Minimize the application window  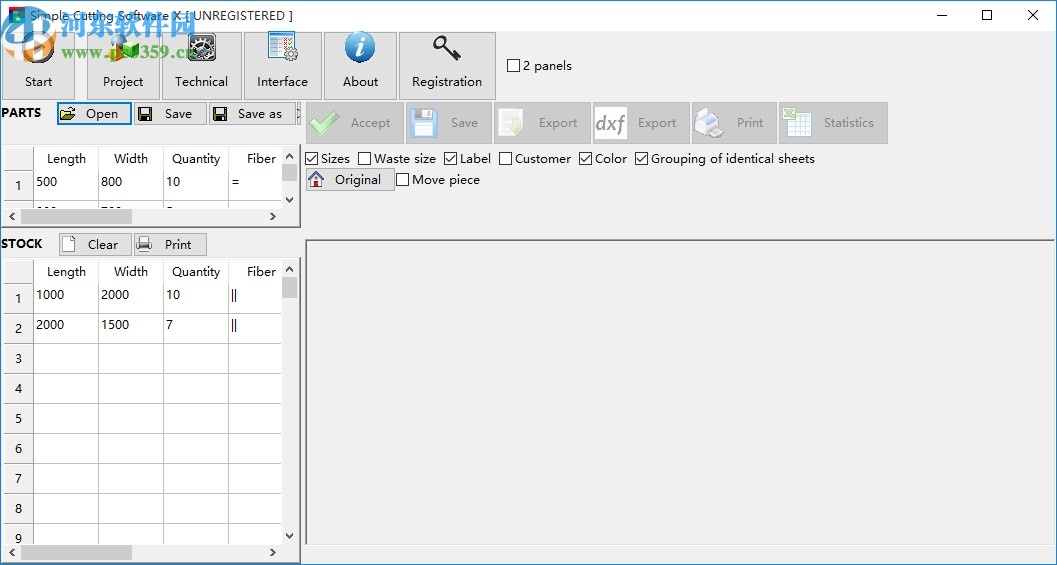[x=941, y=15]
